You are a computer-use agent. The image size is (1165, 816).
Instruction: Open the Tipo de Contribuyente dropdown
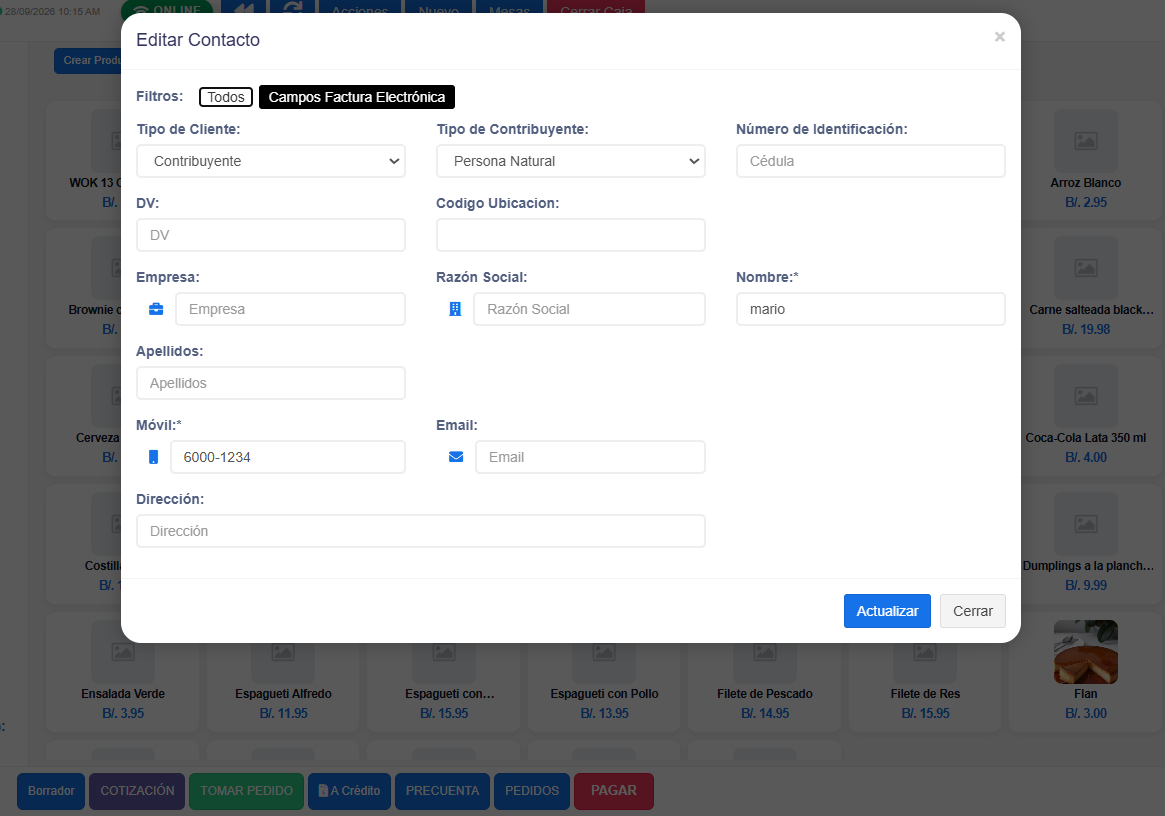(571, 161)
